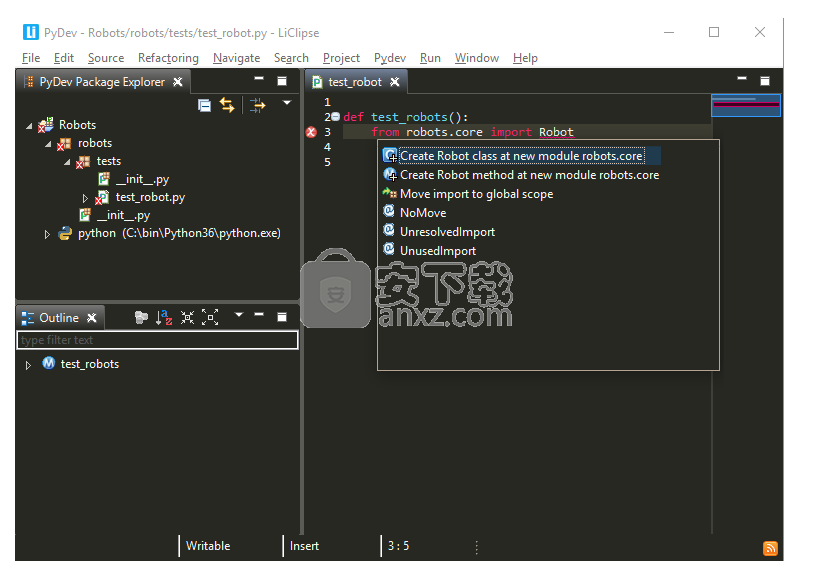Open the Pydev menu
The width and height of the screenshot is (816, 580).
coord(390,58)
